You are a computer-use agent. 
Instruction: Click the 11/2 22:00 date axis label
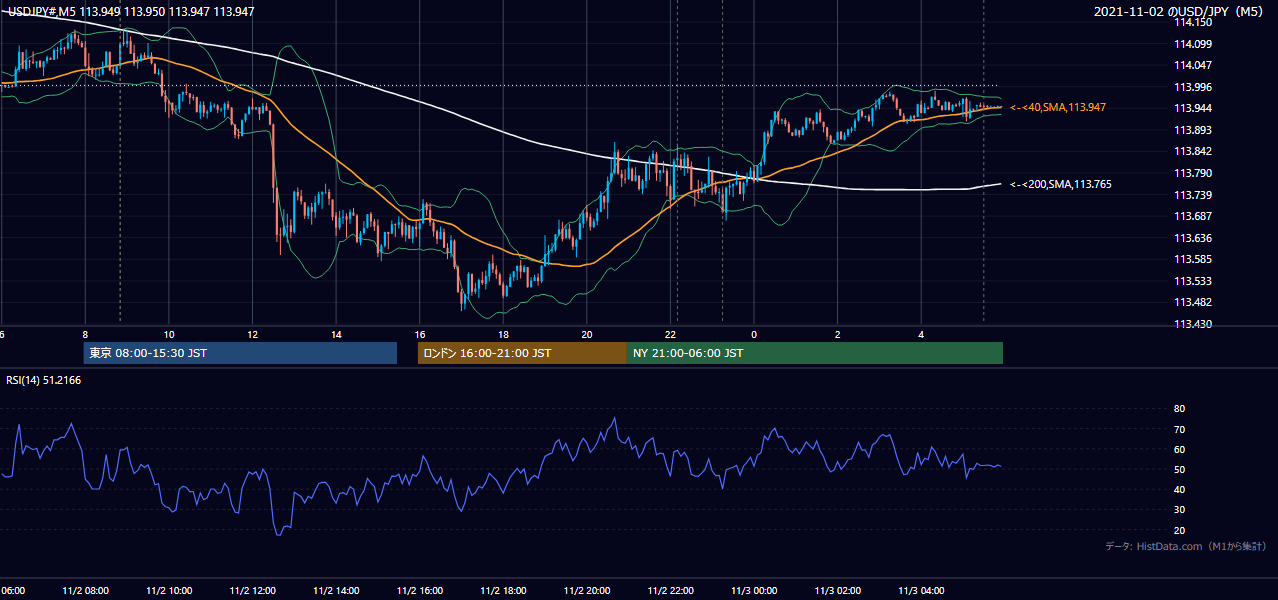pyautogui.click(x=671, y=590)
